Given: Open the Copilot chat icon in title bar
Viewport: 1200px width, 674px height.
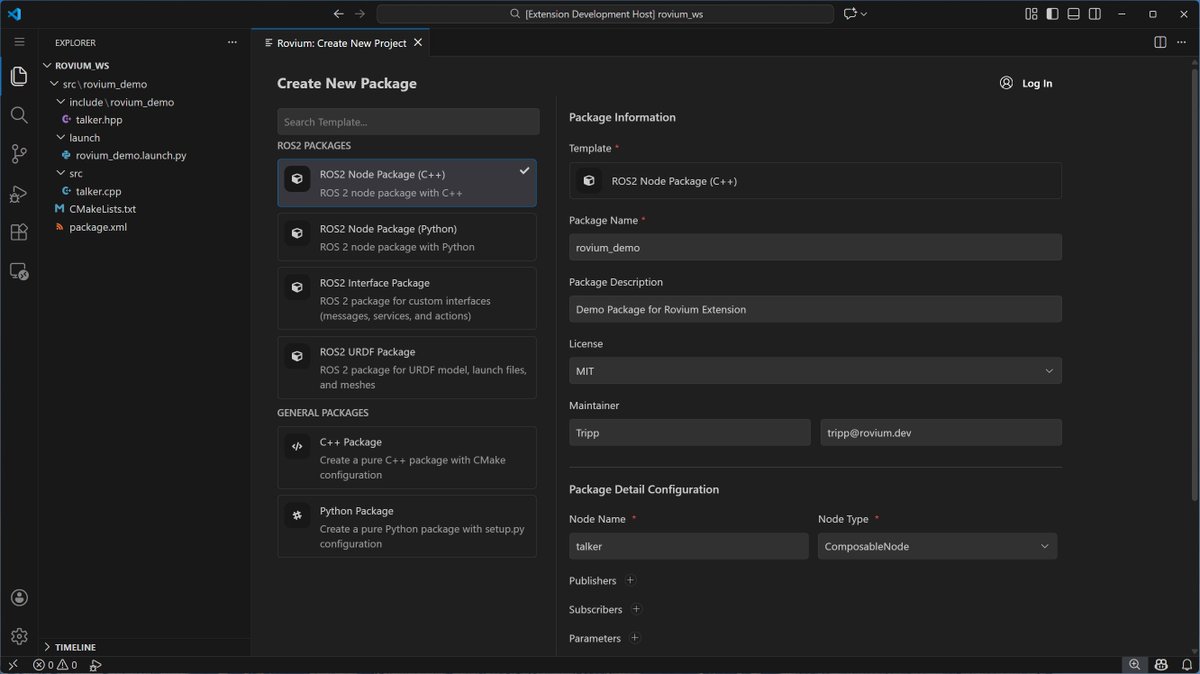Looking at the screenshot, I should 850,14.
